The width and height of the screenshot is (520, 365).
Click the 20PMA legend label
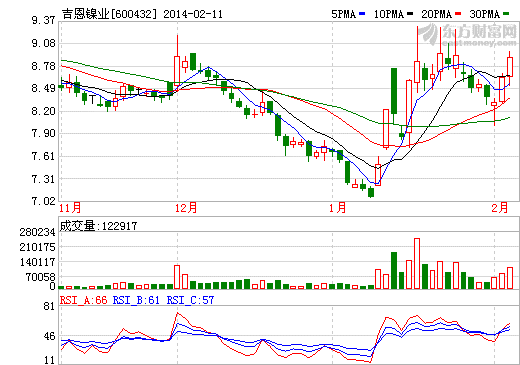(x=437, y=14)
